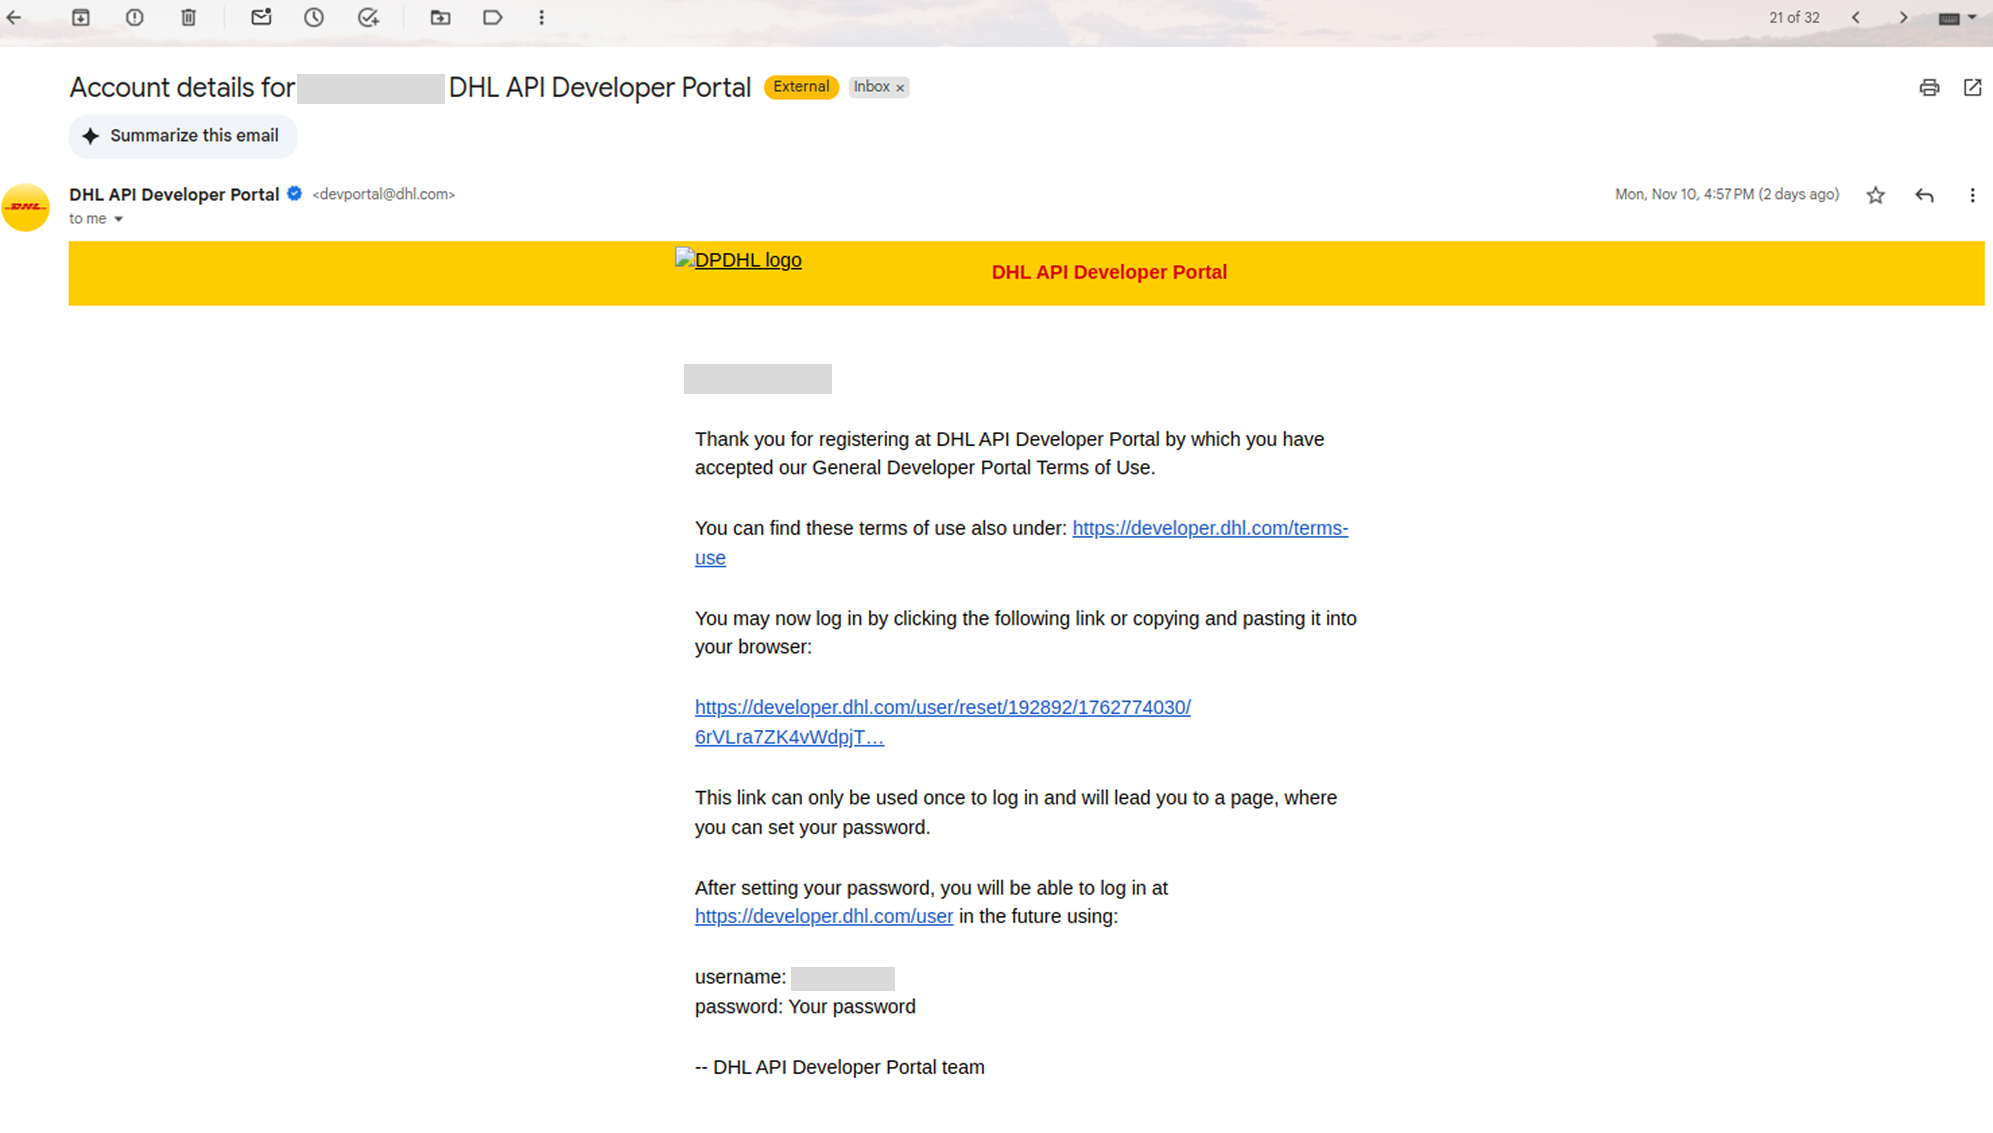This screenshot has width=1993, height=1133.
Task: Click the red DHL API Developer Portal heading
Action: coord(1109,272)
